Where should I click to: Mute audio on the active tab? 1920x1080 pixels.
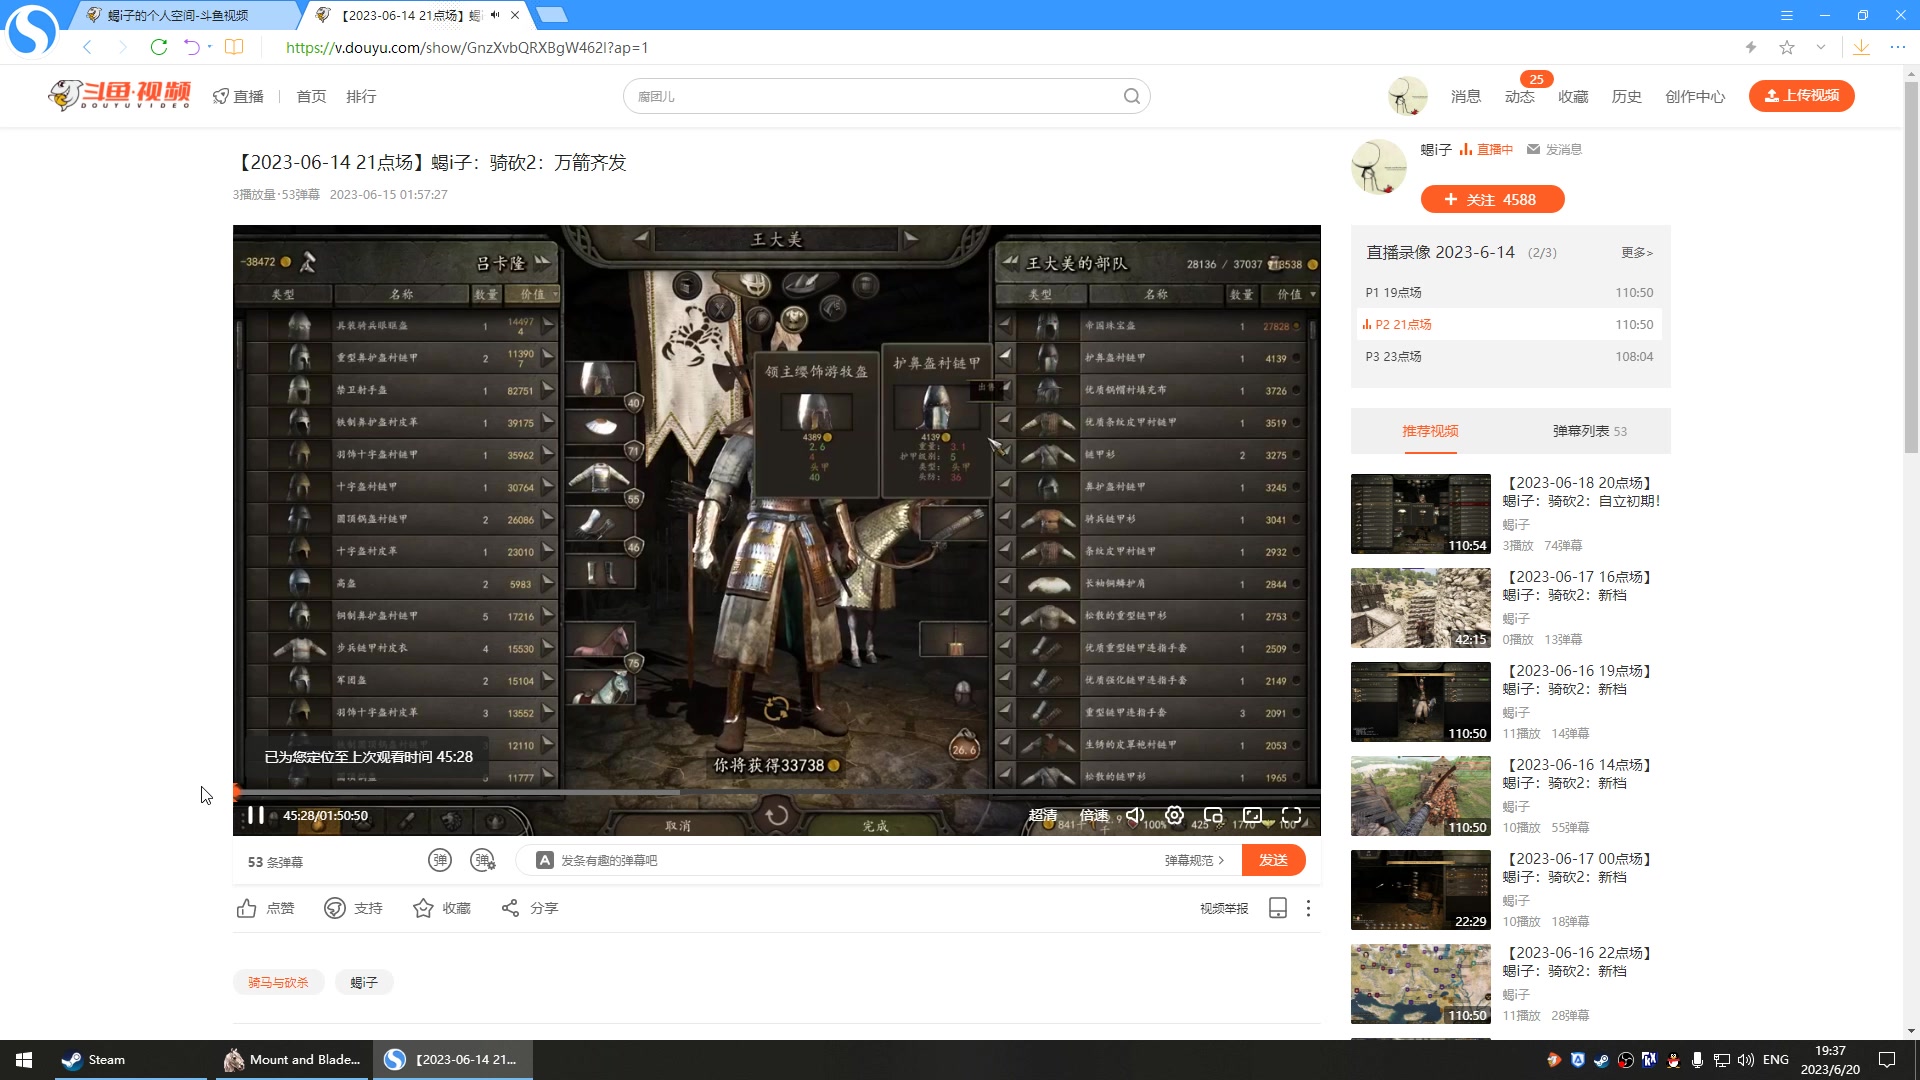[x=495, y=15]
